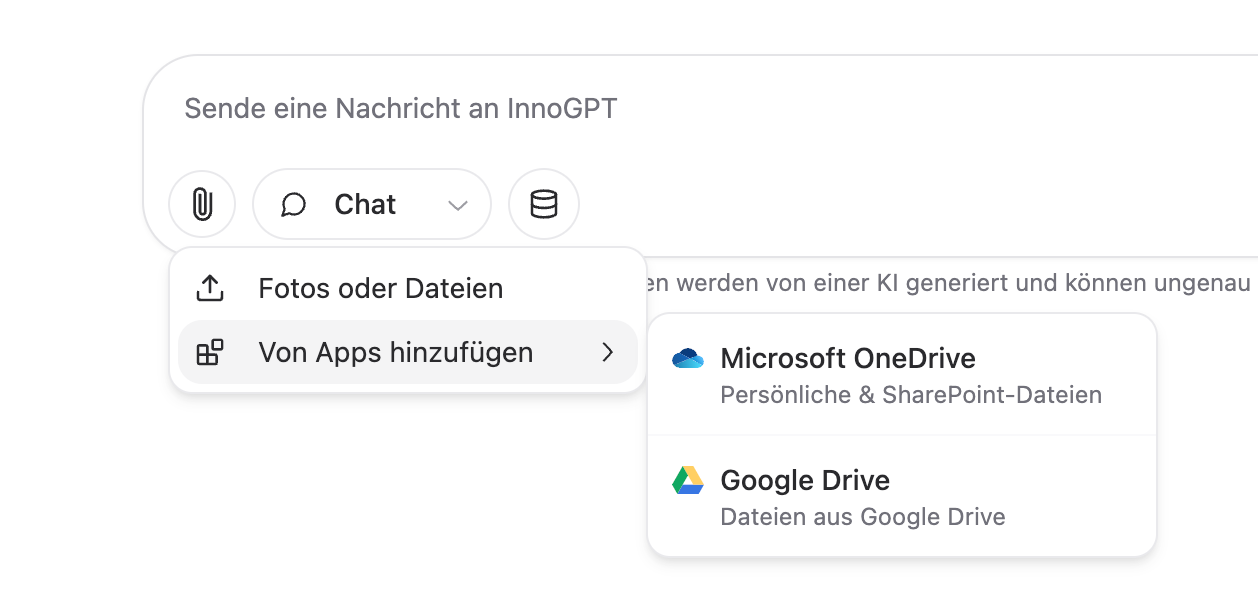
Task: Open the Chat mode selector
Action: (x=372, y=204)
